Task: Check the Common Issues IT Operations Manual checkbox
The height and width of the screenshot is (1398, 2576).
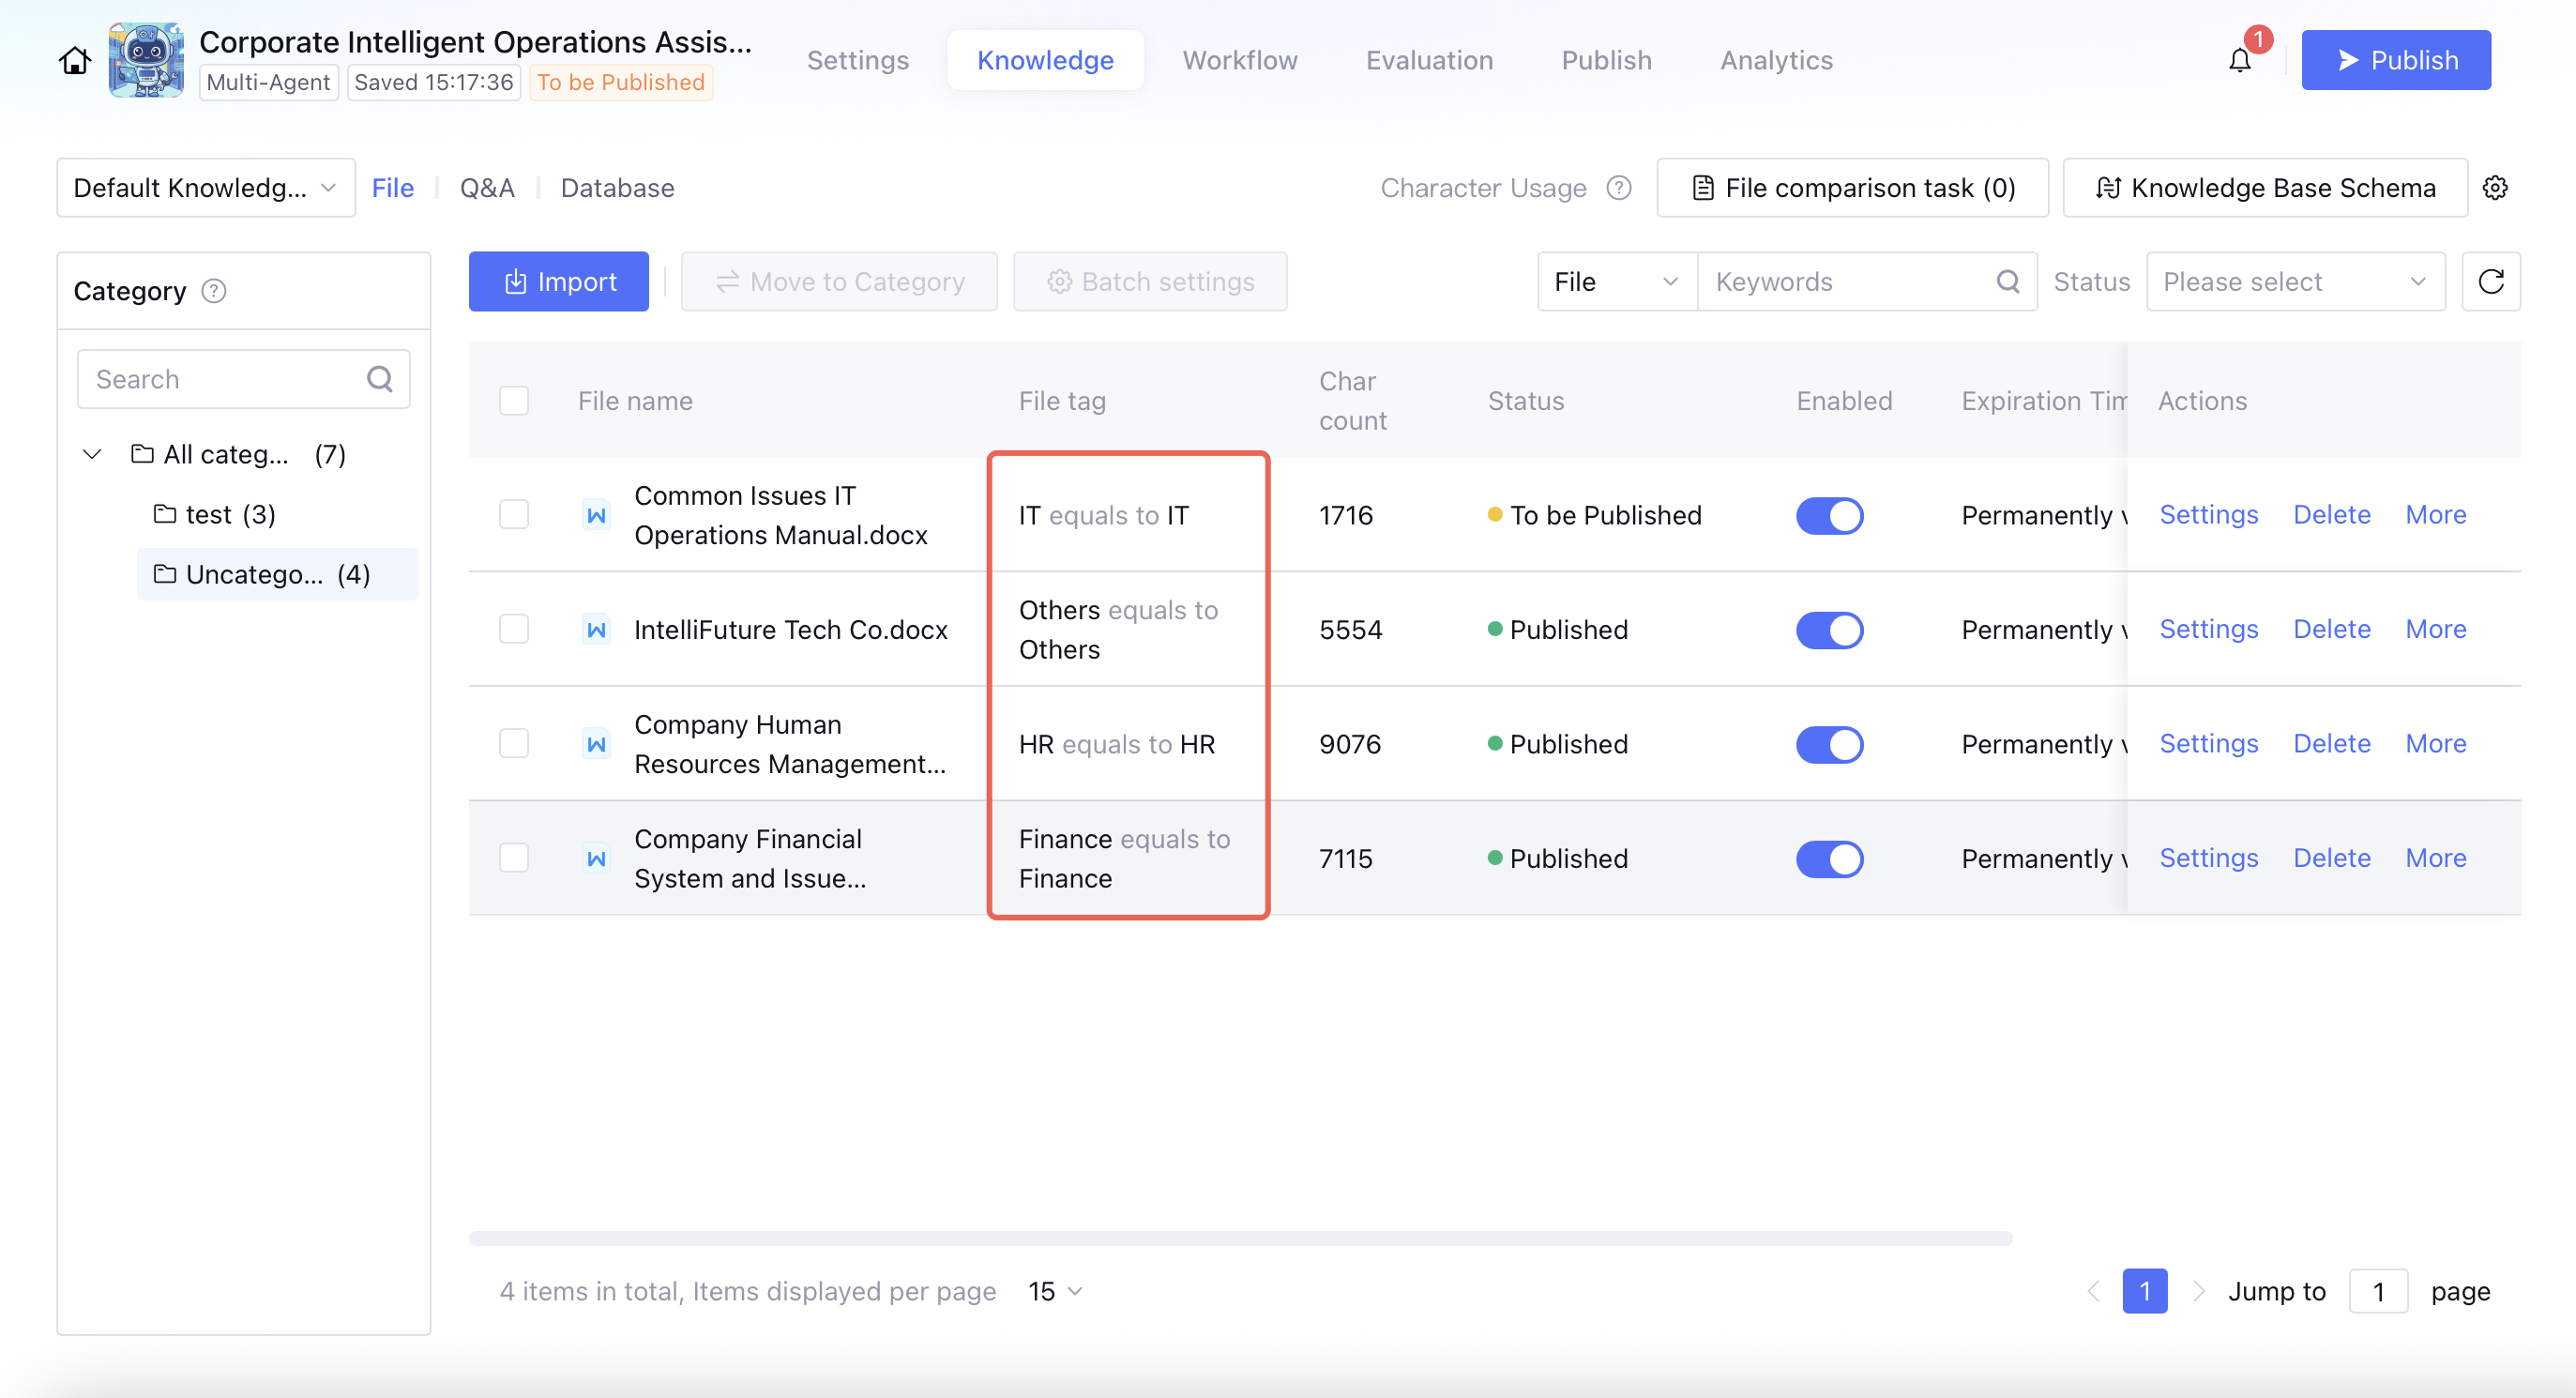Action: pos(514,515)
